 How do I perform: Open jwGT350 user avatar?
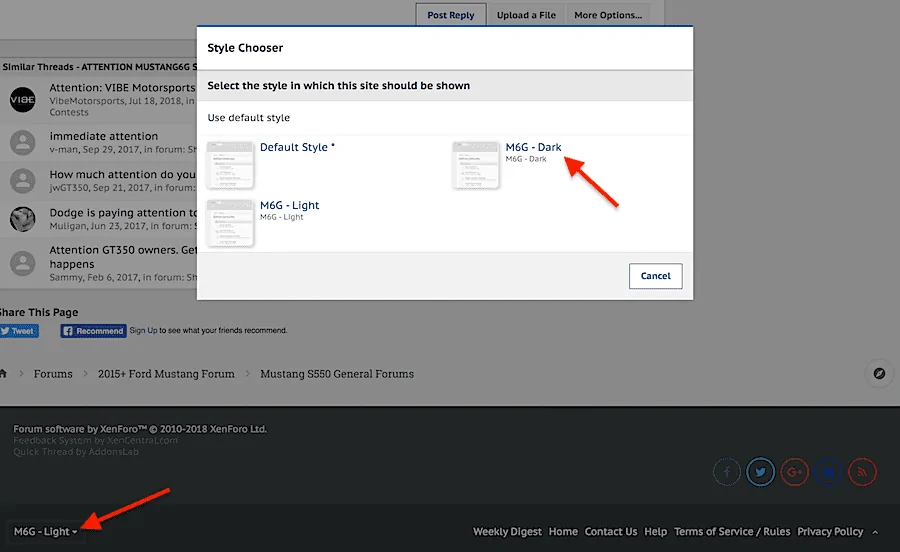coord(23,181)
